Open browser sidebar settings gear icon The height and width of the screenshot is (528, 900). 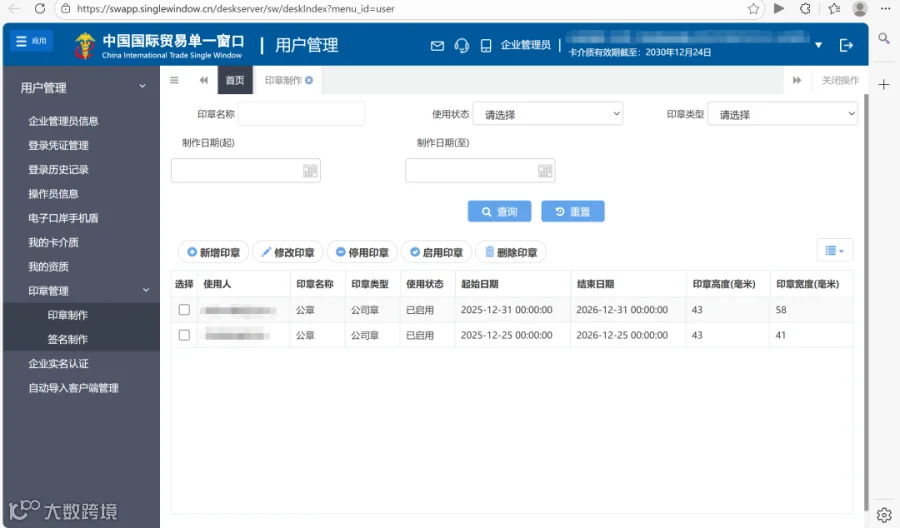884,514
